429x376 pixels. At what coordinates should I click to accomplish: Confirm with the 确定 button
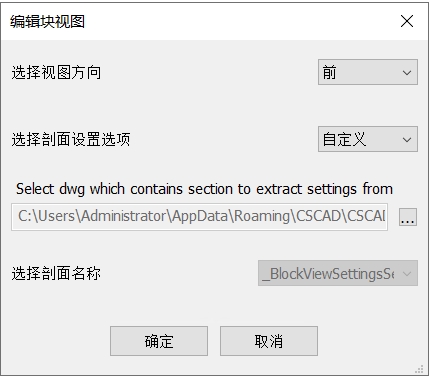pyautogui.click(x=159, y=341)
